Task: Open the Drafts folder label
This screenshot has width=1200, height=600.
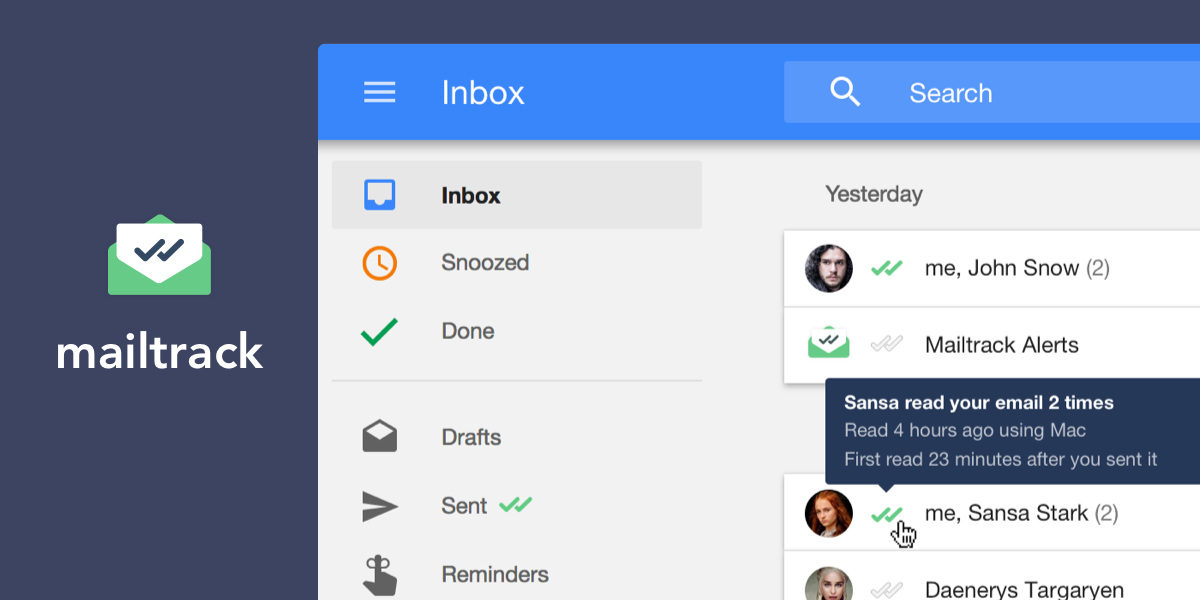Action: pyautogui.click(x=471, y=437)
